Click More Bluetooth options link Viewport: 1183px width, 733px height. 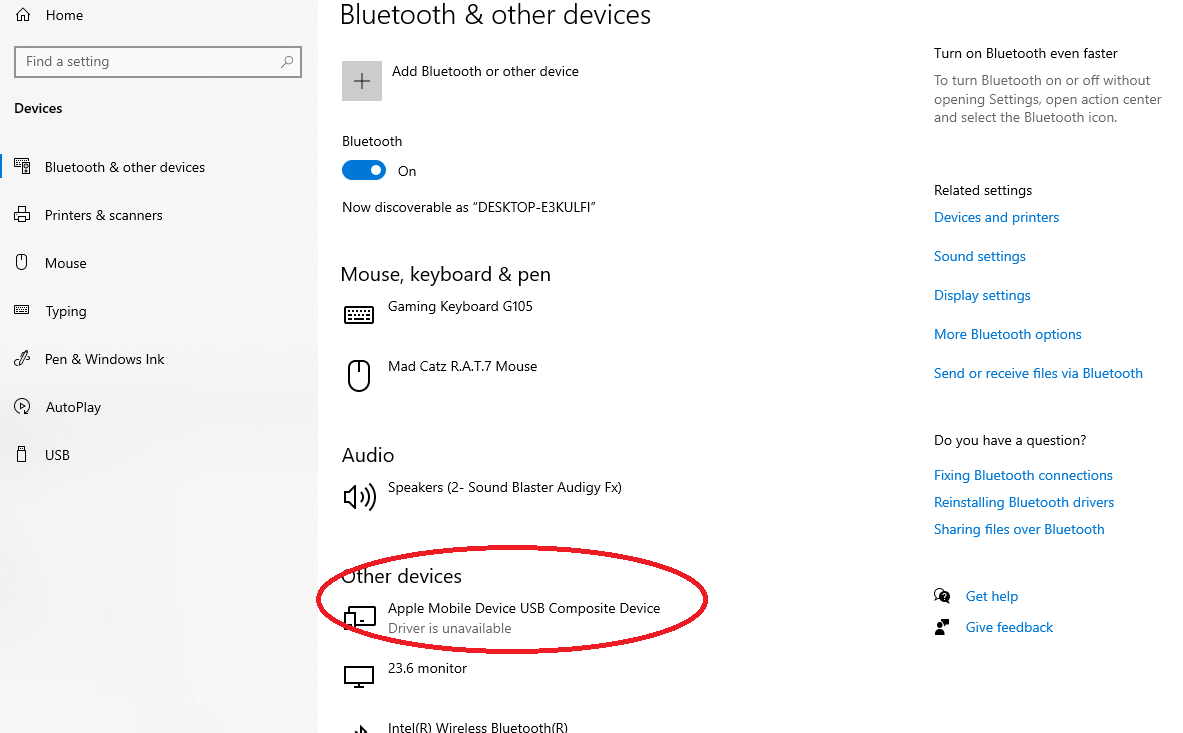coord(1007,334)
